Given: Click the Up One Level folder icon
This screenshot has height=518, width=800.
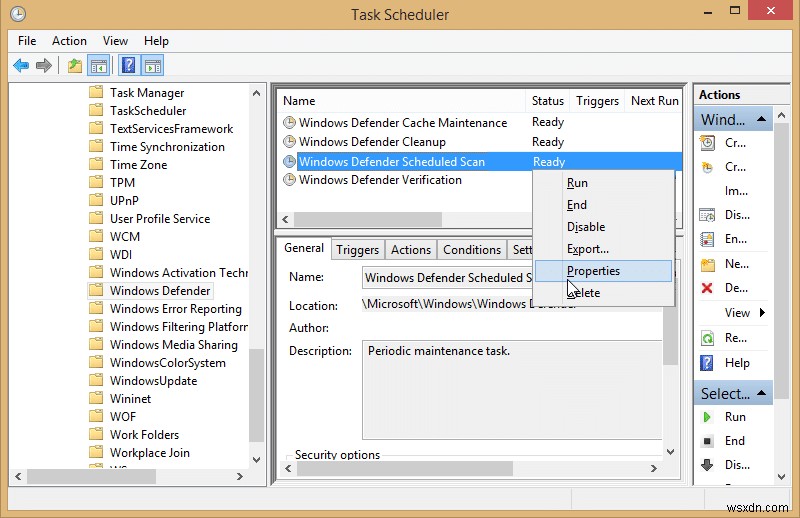Looking at the screenshot, I should 75,65.
